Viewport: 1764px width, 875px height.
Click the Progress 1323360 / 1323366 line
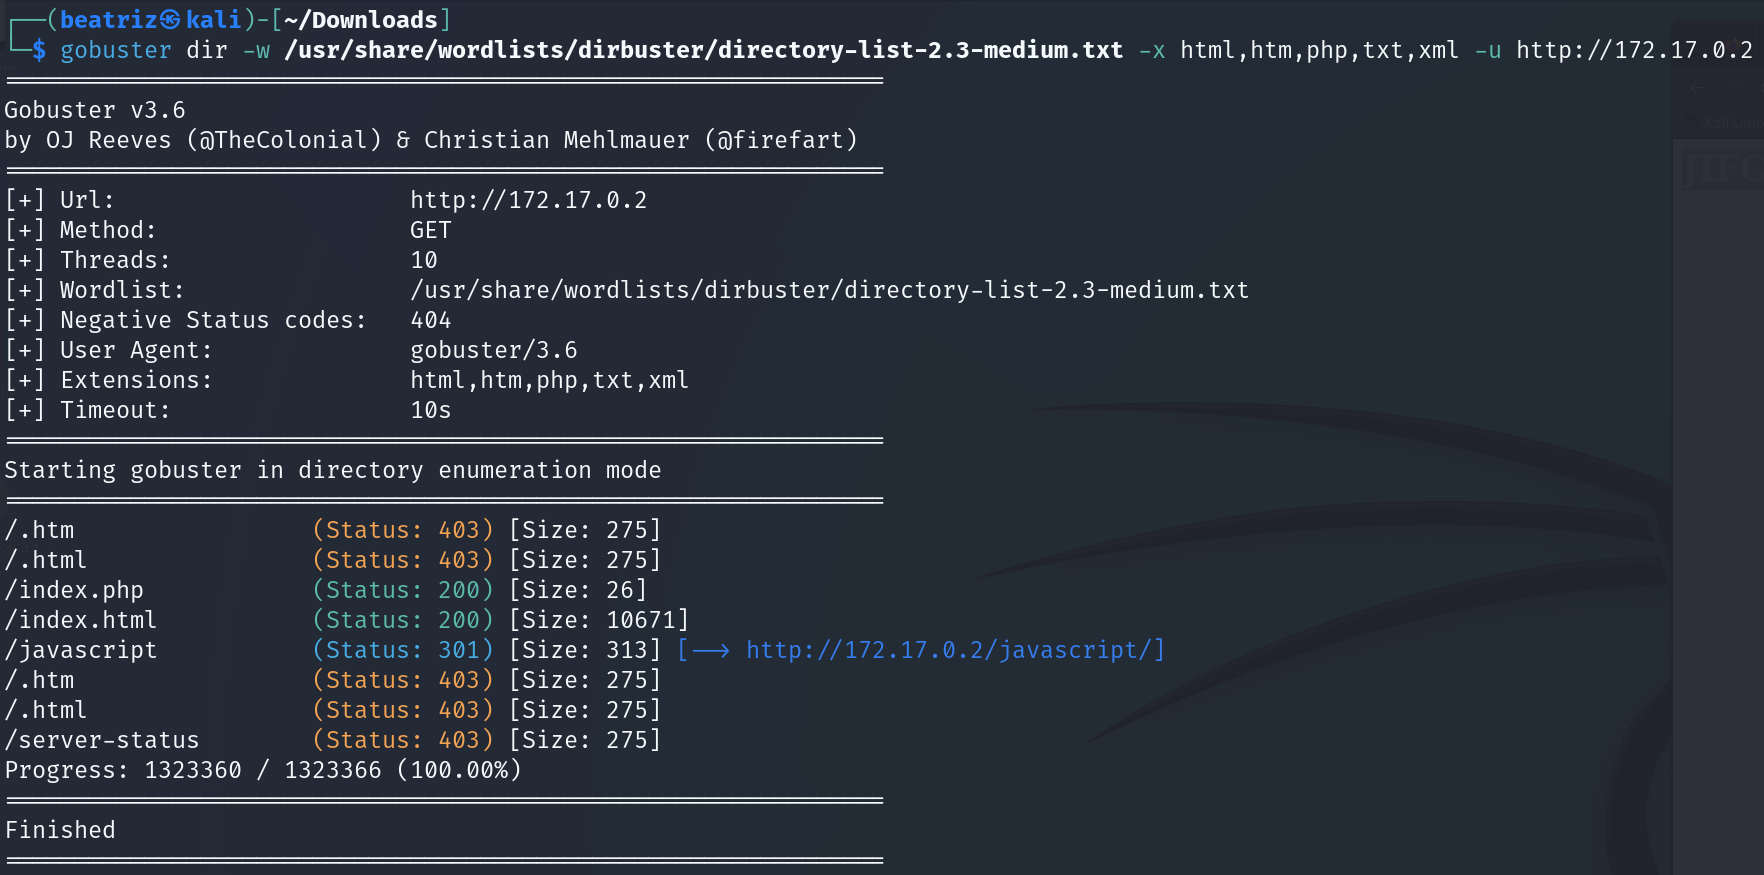[x=263, y=770]
